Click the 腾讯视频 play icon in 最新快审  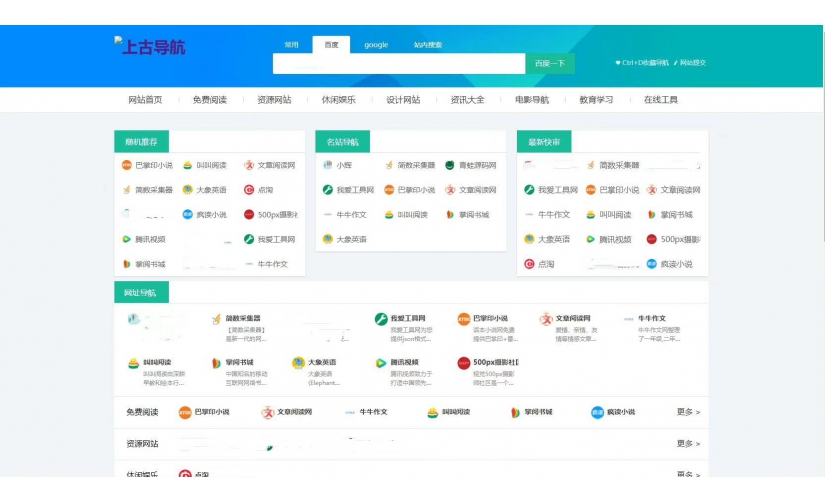point(590,239)
